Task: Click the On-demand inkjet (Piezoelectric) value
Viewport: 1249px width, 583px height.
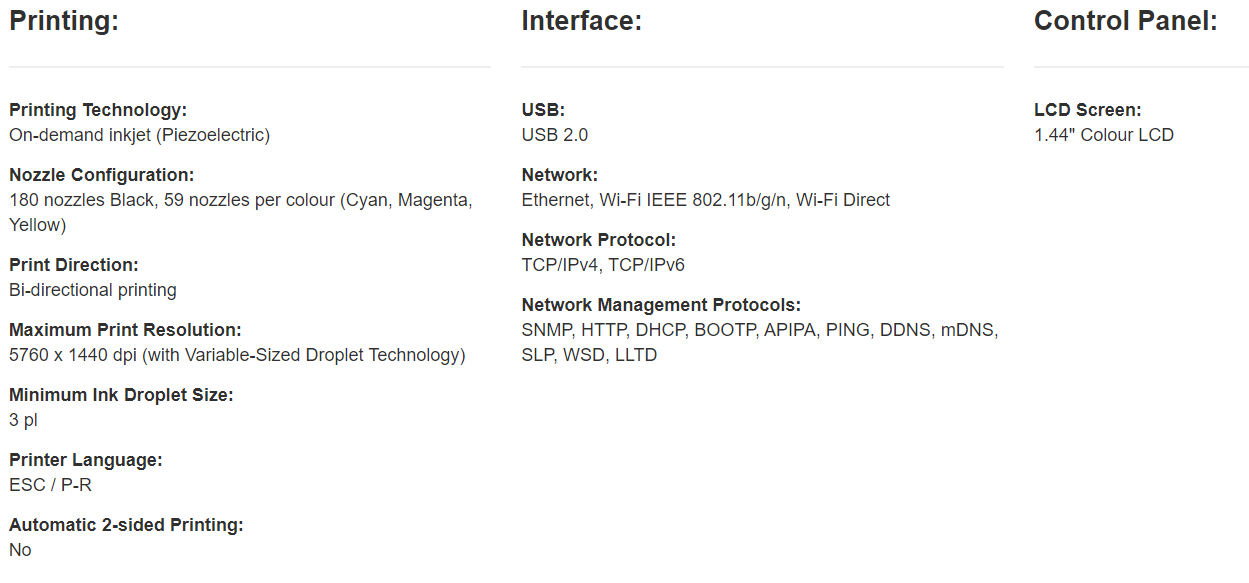Action: click(139, 135)
